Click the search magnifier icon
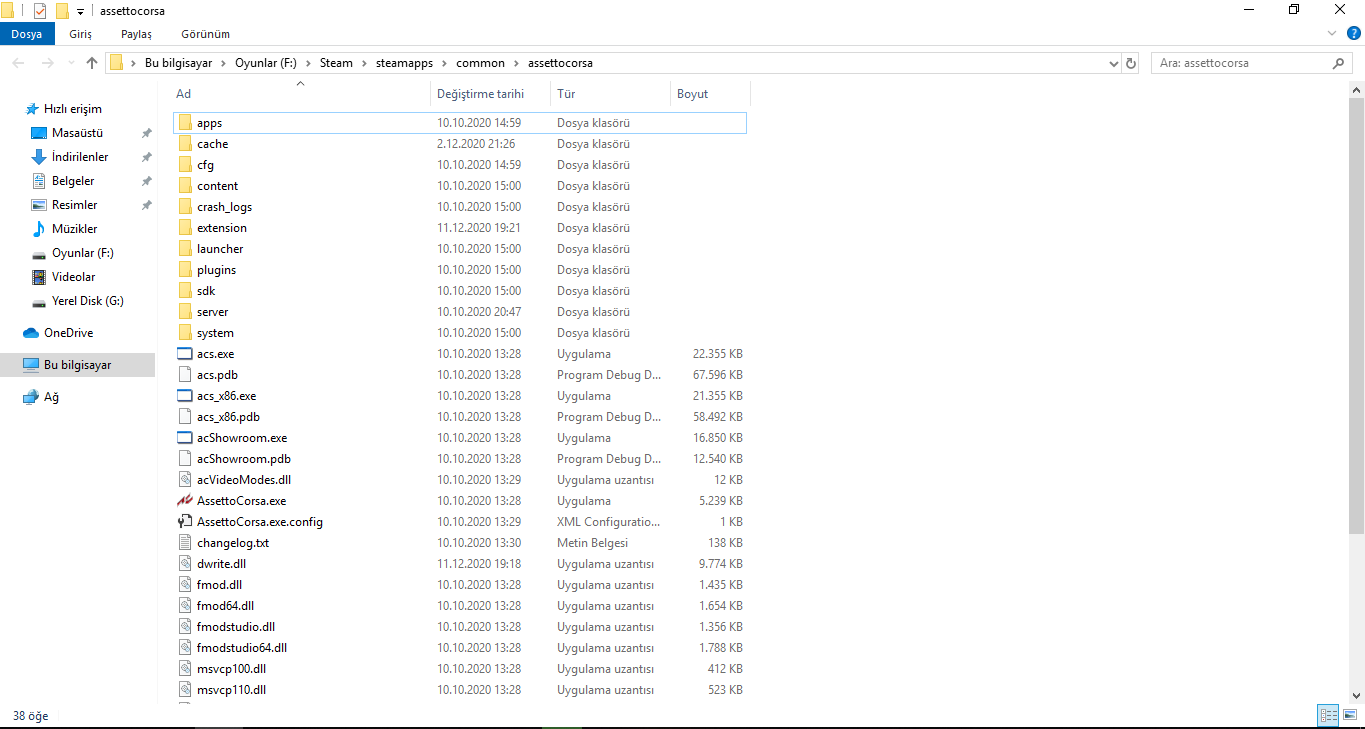This screenshot has width=1365, height=729. point(1339,63)
